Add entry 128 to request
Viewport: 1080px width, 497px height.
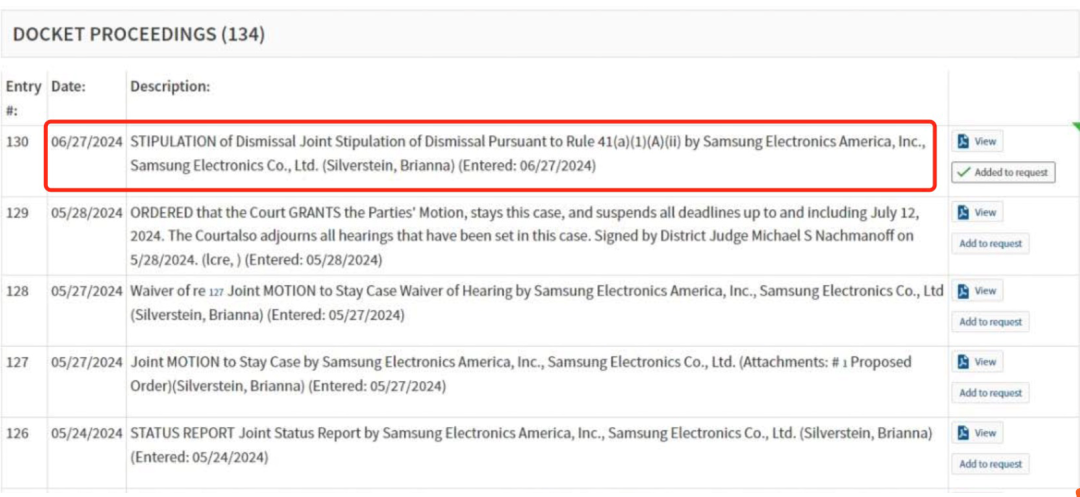pyautogui.click(x=990, y=321)
